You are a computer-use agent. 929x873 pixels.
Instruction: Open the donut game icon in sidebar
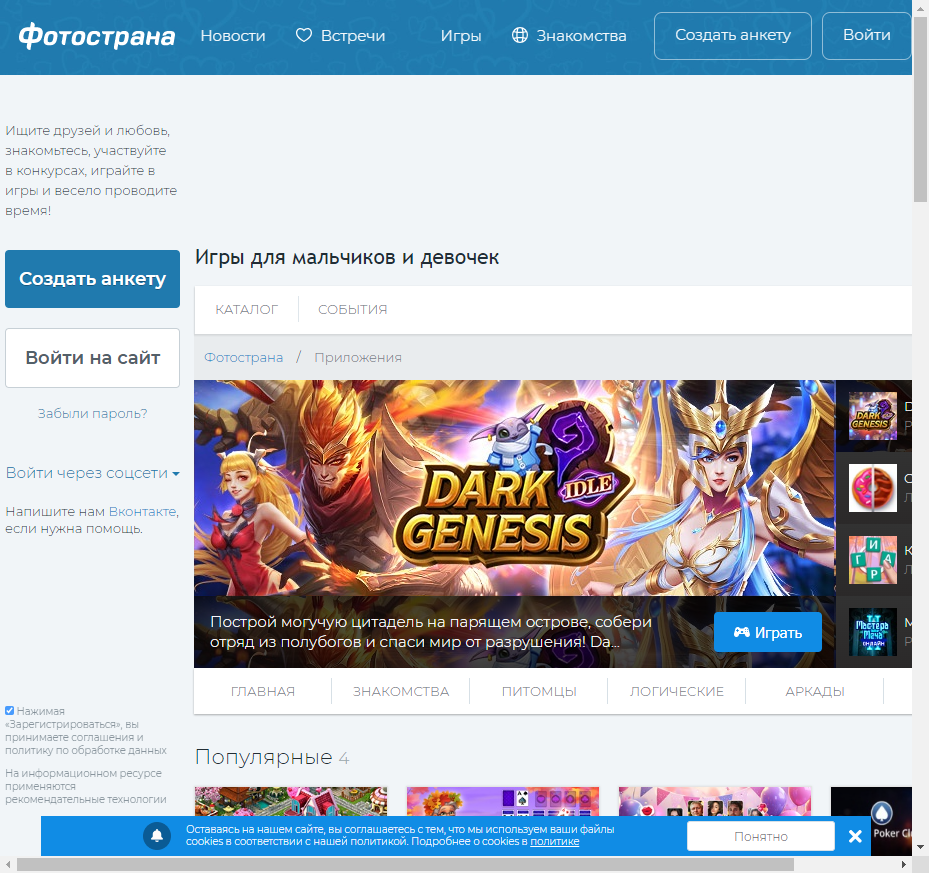coord(873,488)
